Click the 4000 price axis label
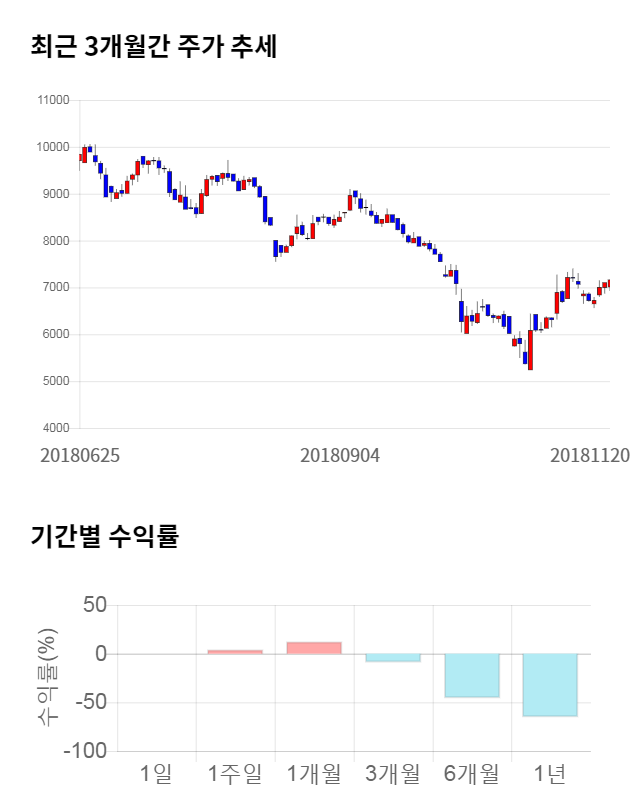 click(55, 428)
